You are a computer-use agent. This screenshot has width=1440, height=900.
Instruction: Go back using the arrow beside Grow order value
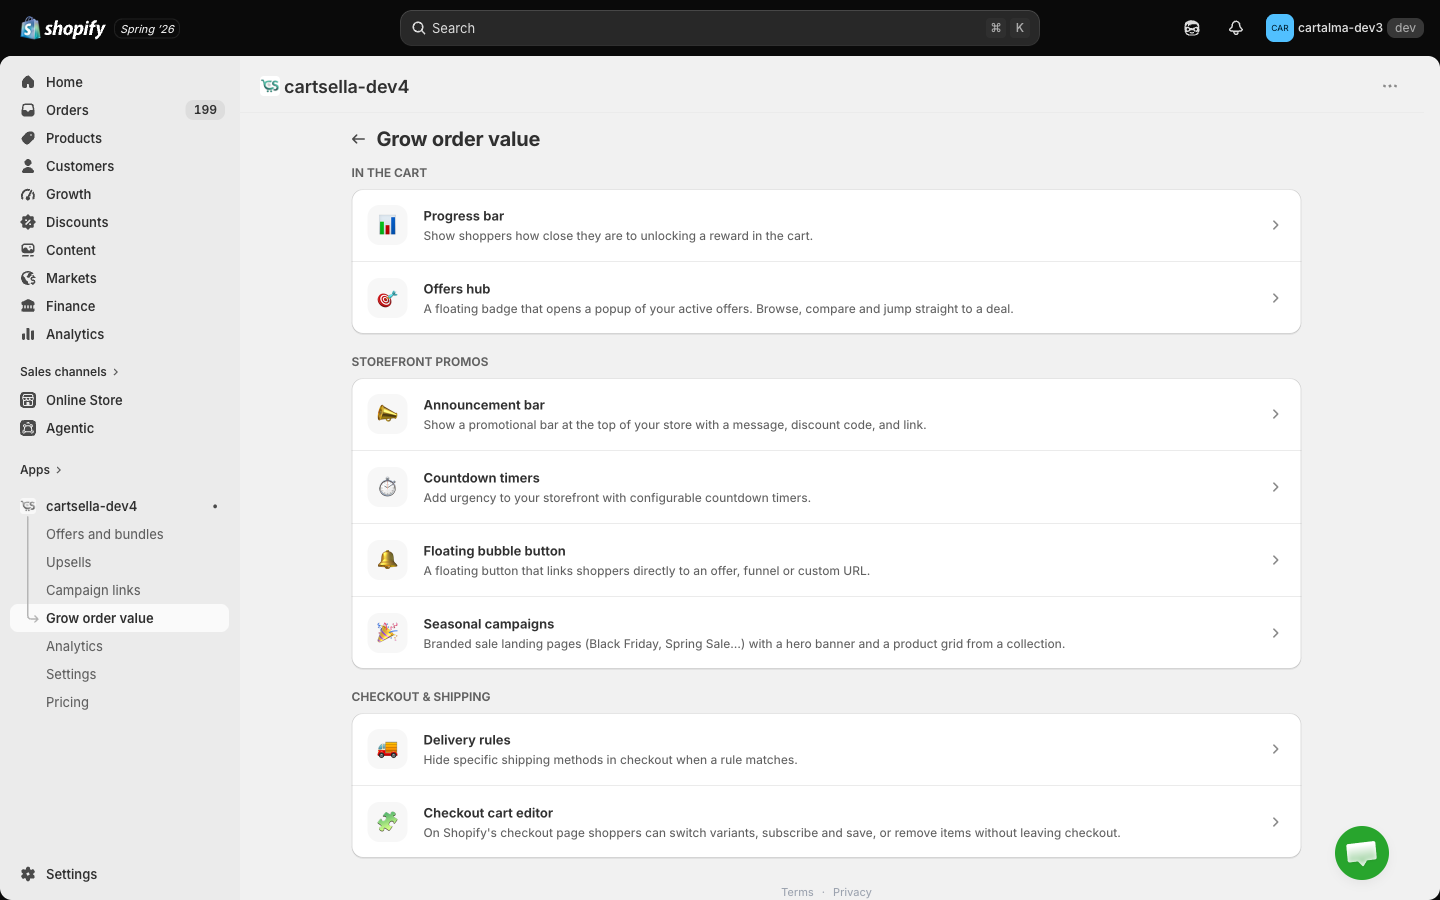358,139
